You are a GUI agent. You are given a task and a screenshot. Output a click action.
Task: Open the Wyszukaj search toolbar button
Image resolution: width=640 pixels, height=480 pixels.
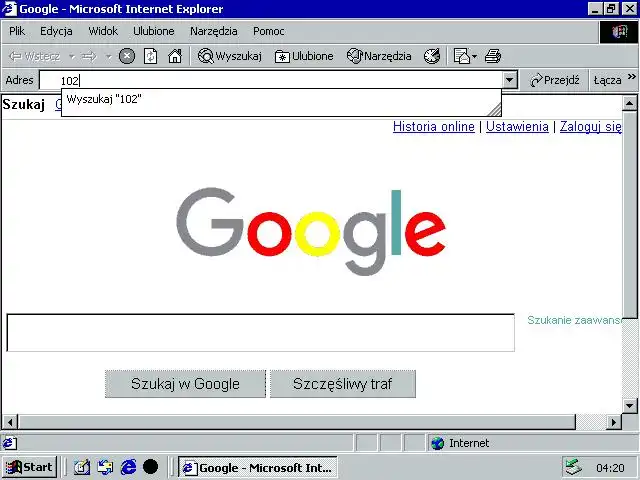click(x=229, y=56)
